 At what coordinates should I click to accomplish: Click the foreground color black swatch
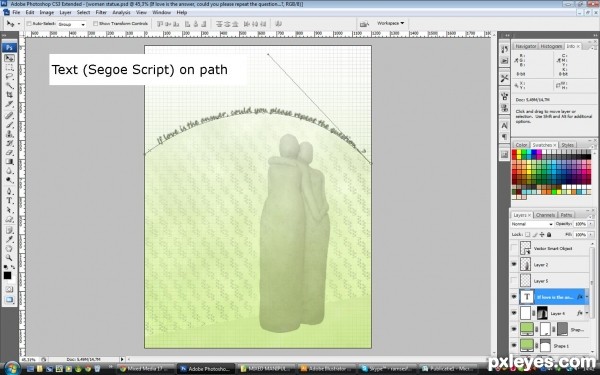click(7, 276)
